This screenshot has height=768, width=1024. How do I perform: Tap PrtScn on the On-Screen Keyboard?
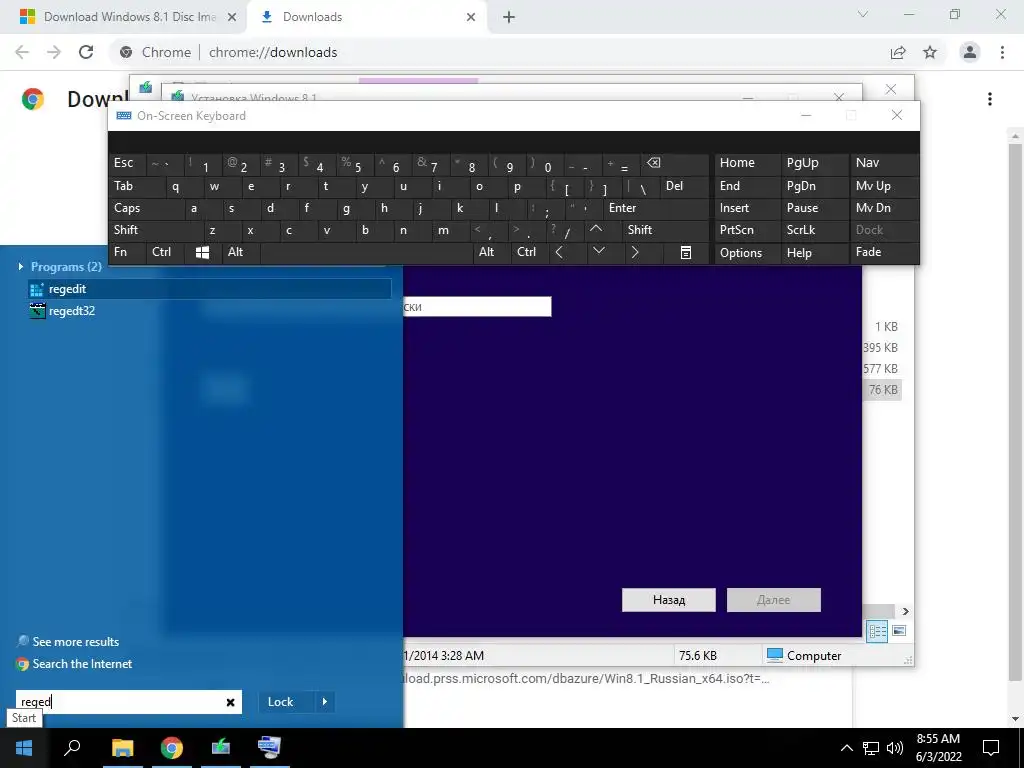coord(747,230)
